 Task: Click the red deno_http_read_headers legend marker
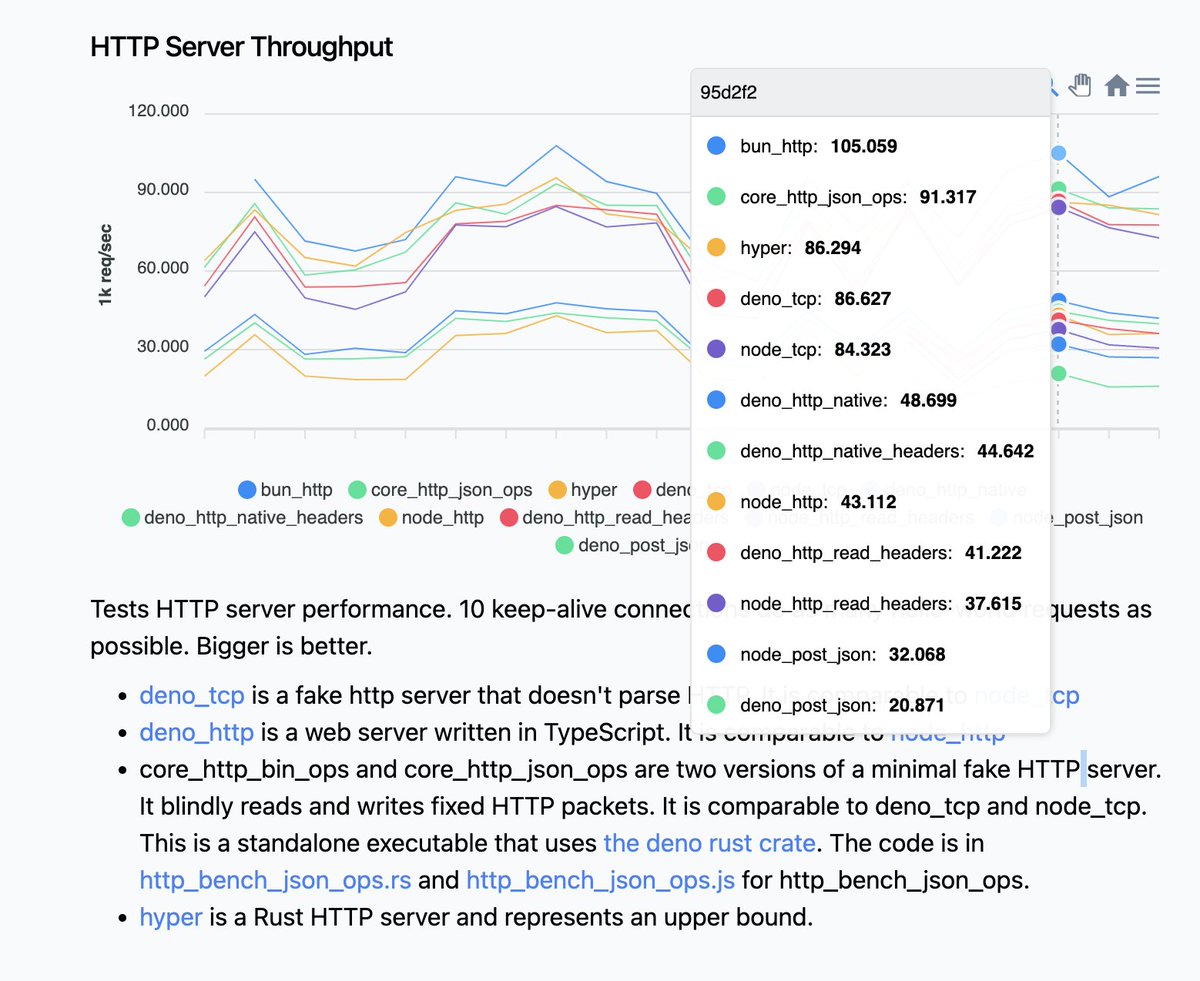pyautogui.click(x=509, y=518)
